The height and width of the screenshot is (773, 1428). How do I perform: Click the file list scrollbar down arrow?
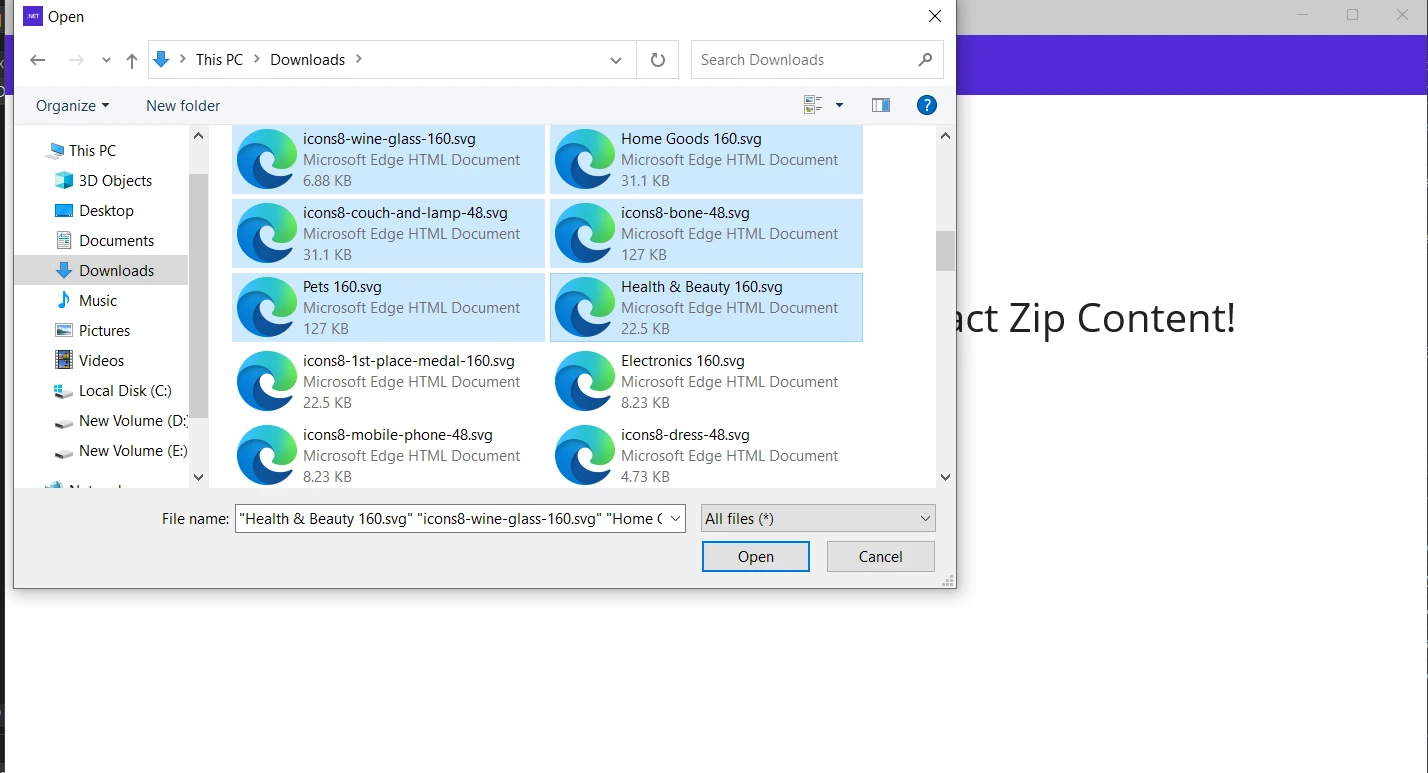pyautogui.click(x=945, y=478)
